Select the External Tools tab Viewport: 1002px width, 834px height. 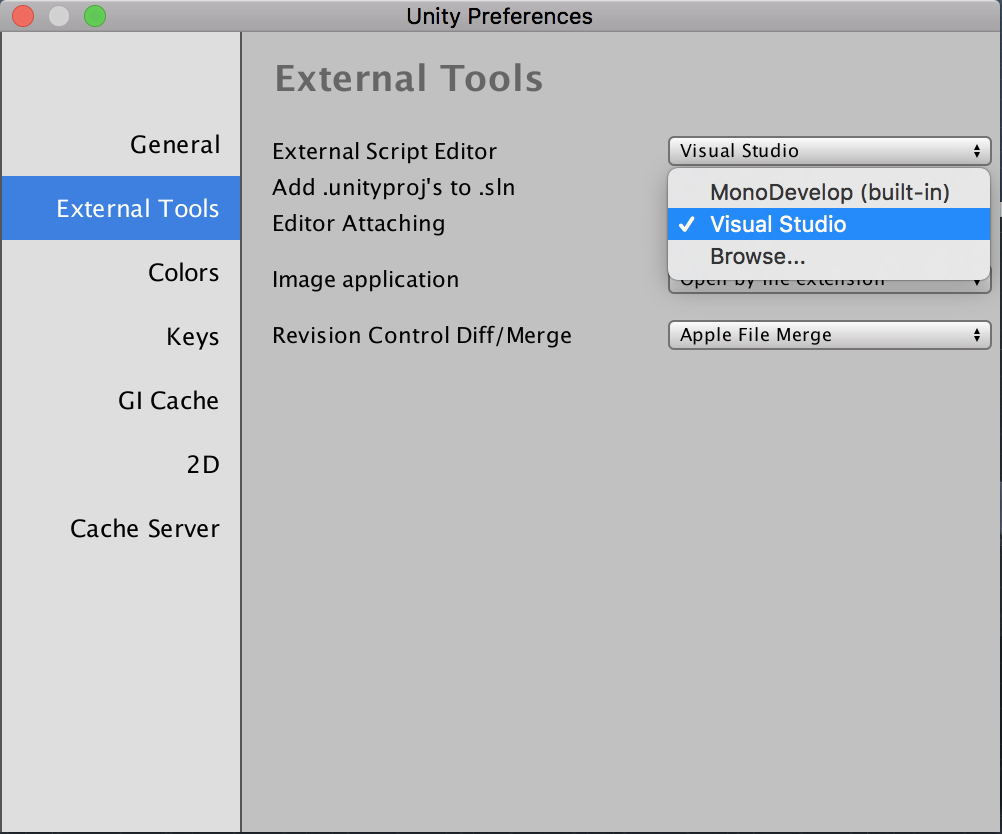[121, 208]
